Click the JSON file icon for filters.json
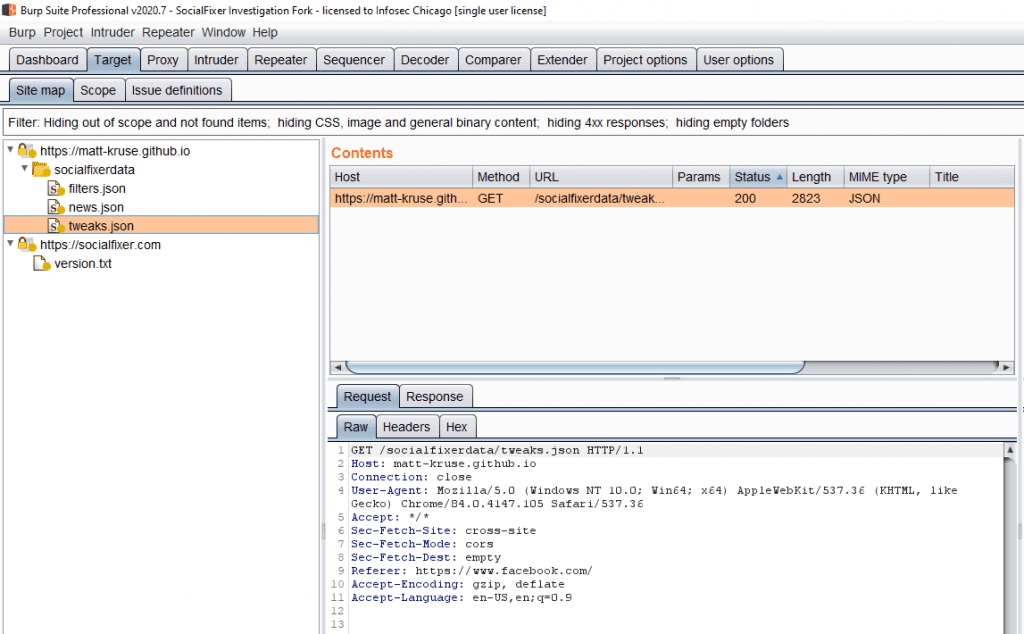Viewport: 1024px width, 634px height. [56, 188]
